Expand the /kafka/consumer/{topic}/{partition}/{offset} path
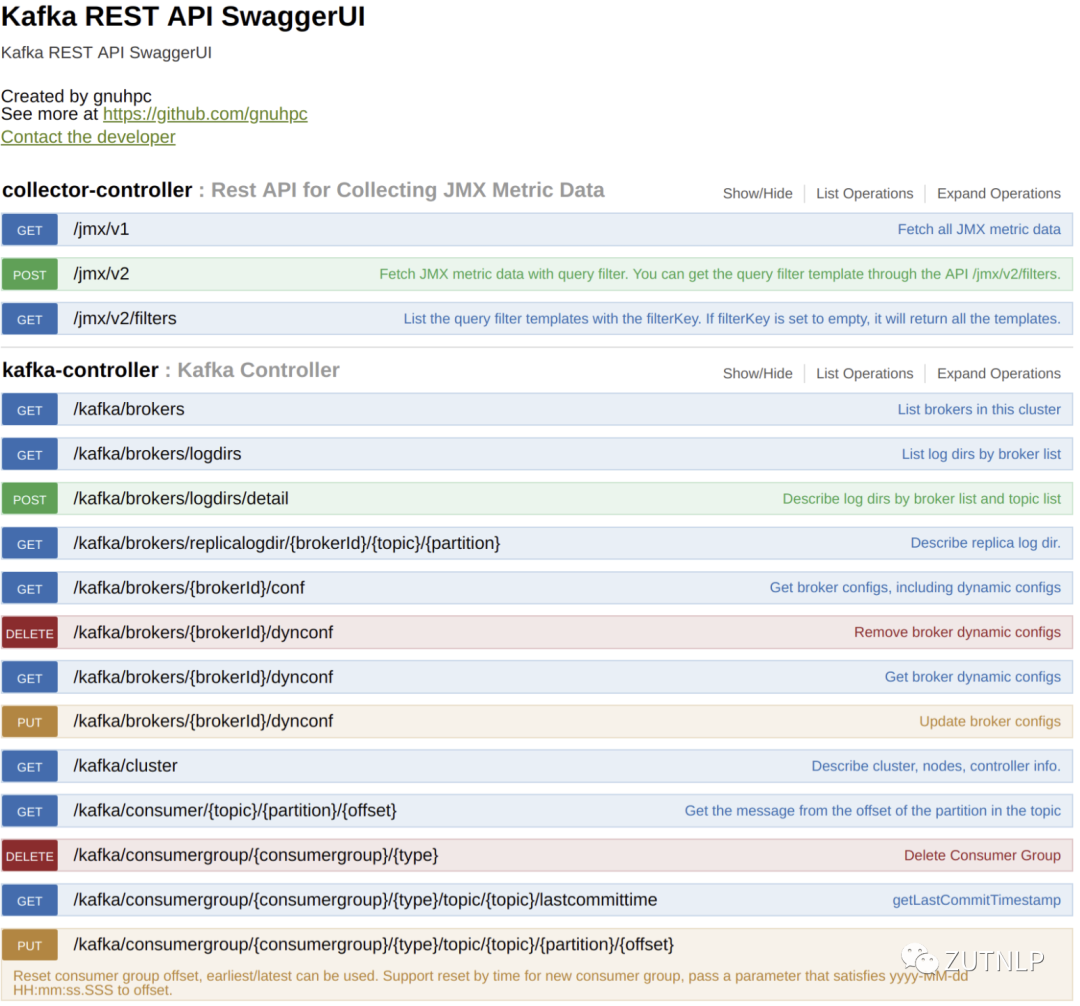Screen dimensions: 1080x1006 (235, 810)
